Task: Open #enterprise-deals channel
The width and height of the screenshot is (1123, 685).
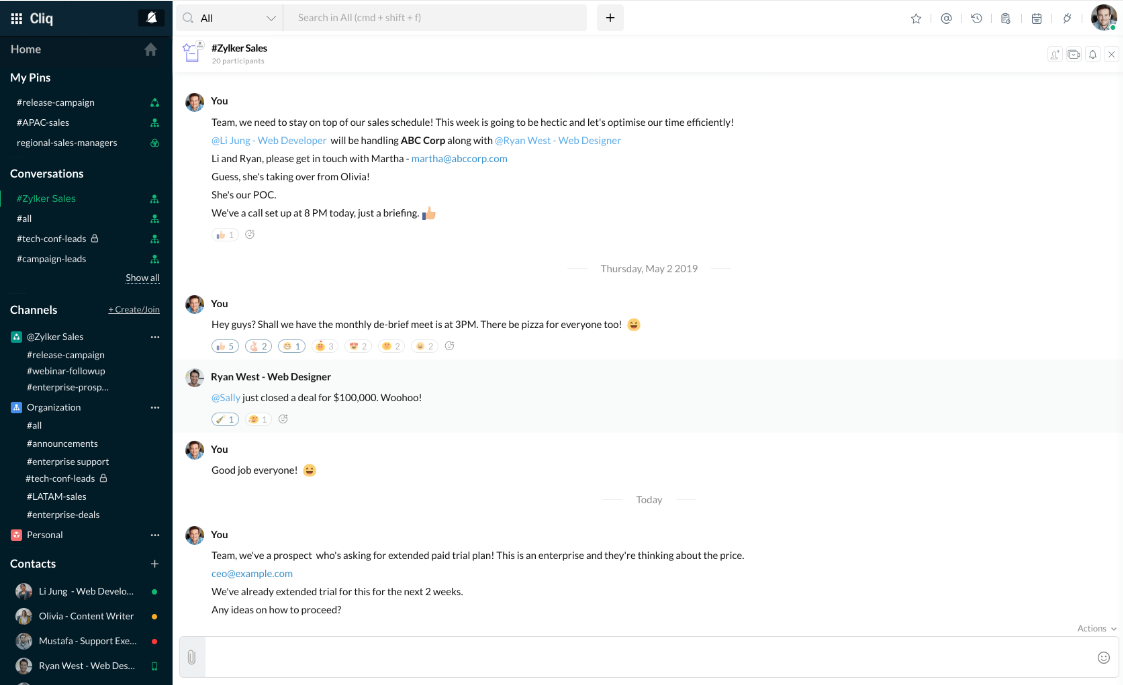Action: point(63,515)
